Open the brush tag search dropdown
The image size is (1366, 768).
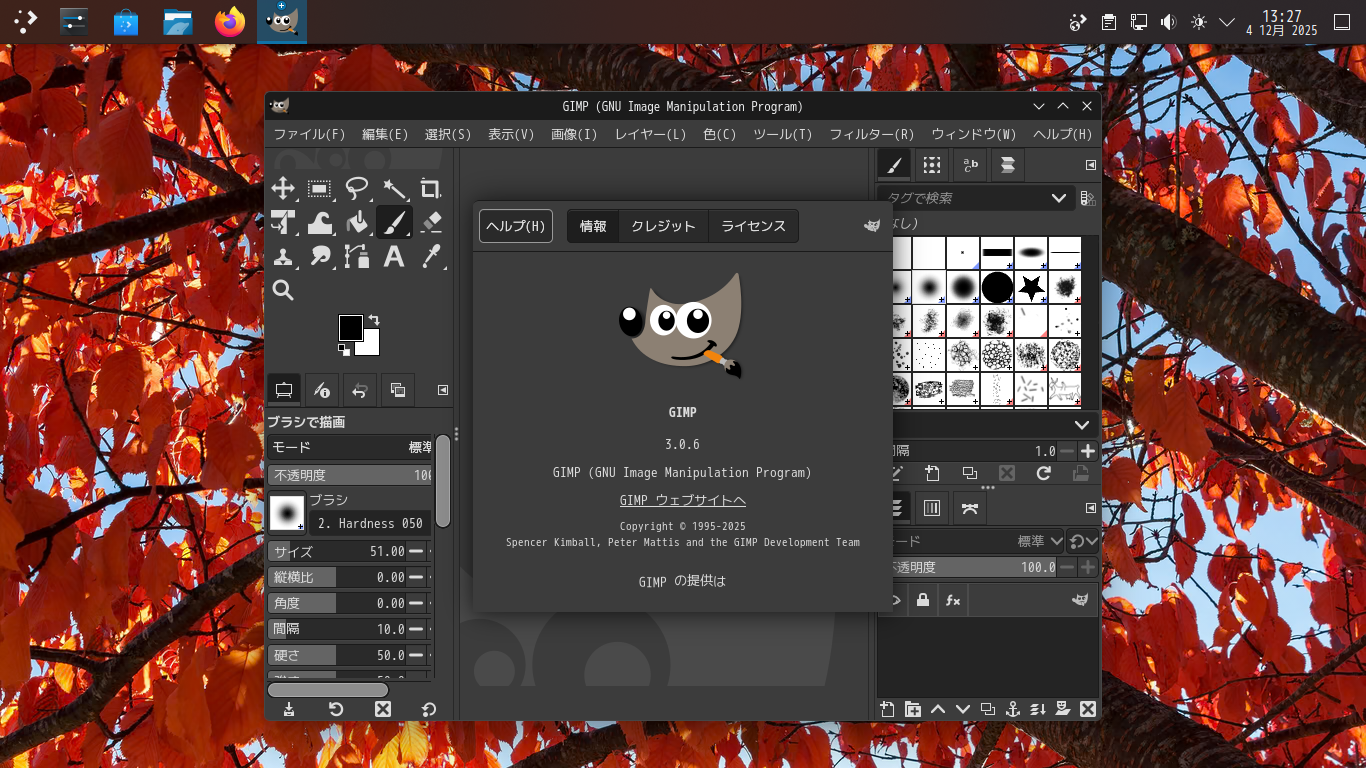coord(1058,198)
